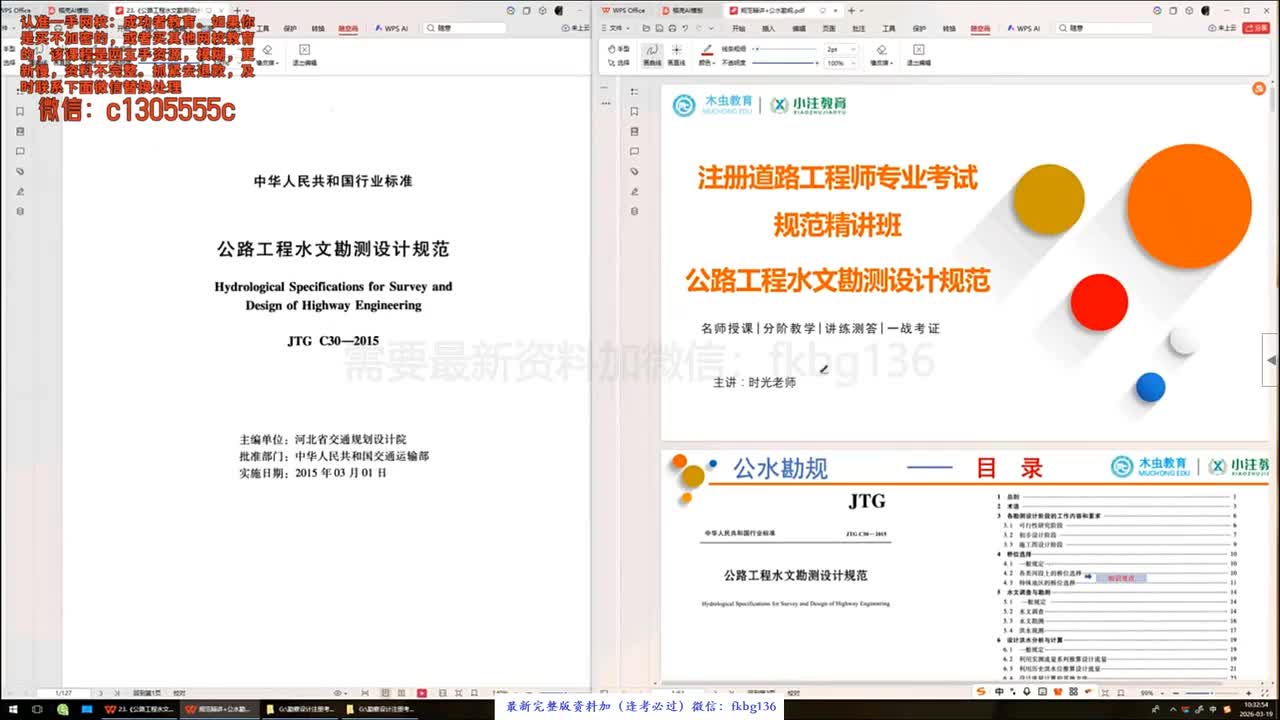Screen dimensions: 1280x720
Task: Switch to the WPS Office home tab, right window
Action: [x=625, y=10]
